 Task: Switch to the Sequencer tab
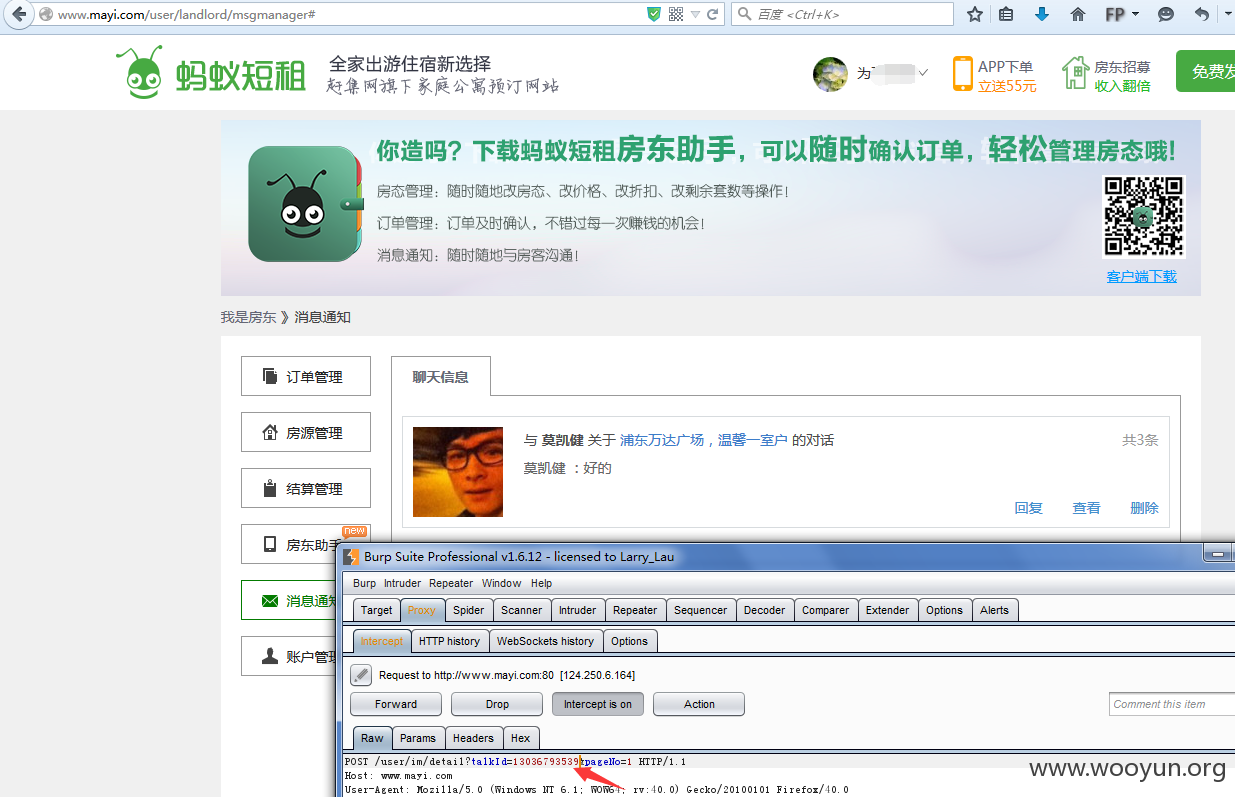click(x=702, y=610)
